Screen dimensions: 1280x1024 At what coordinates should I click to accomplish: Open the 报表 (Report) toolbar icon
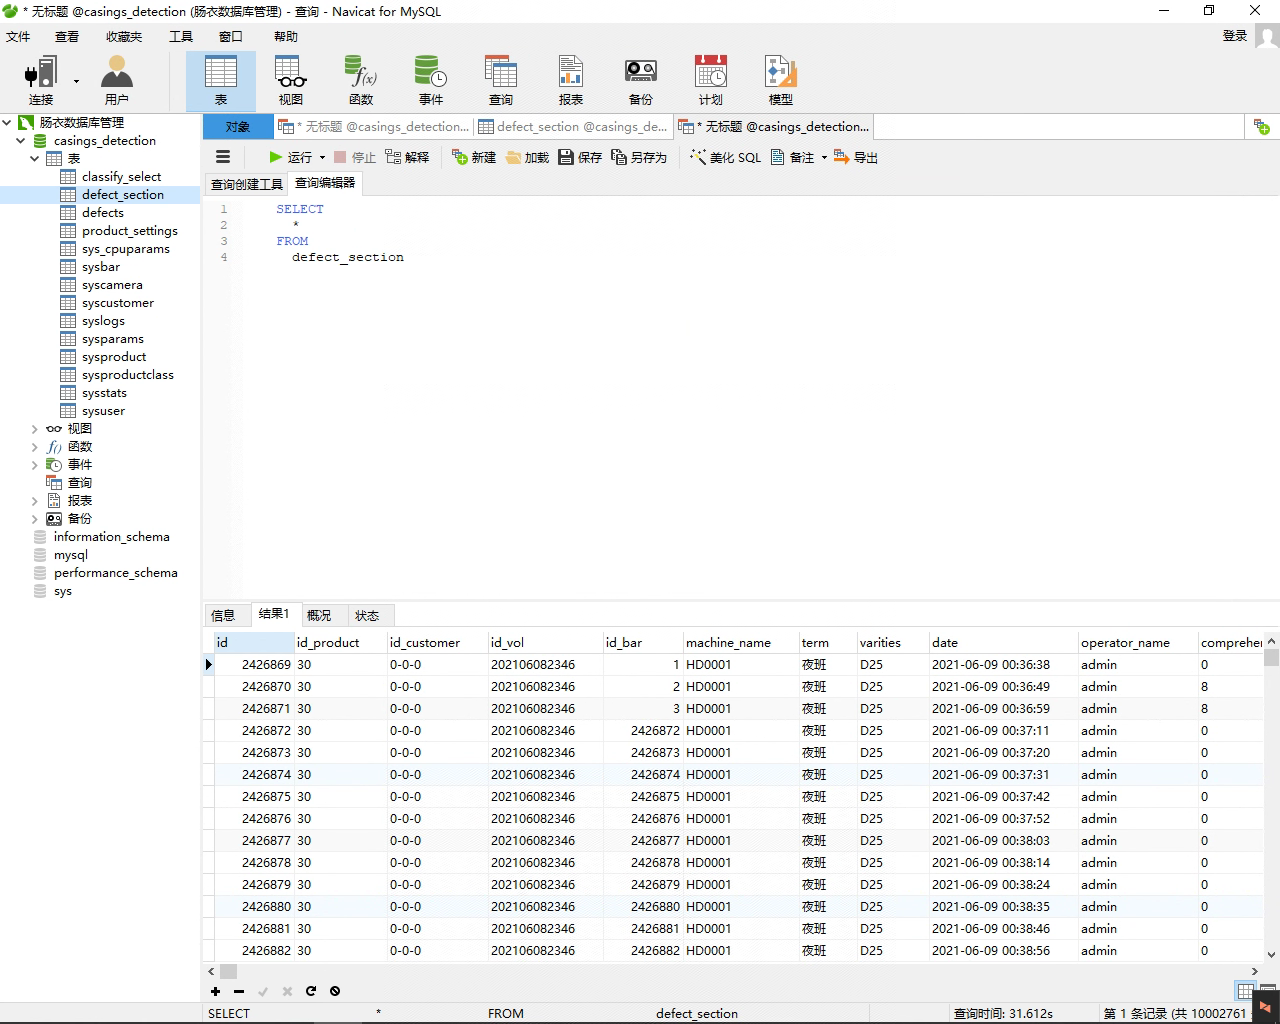pyautogui.click(x=571, y=81)
